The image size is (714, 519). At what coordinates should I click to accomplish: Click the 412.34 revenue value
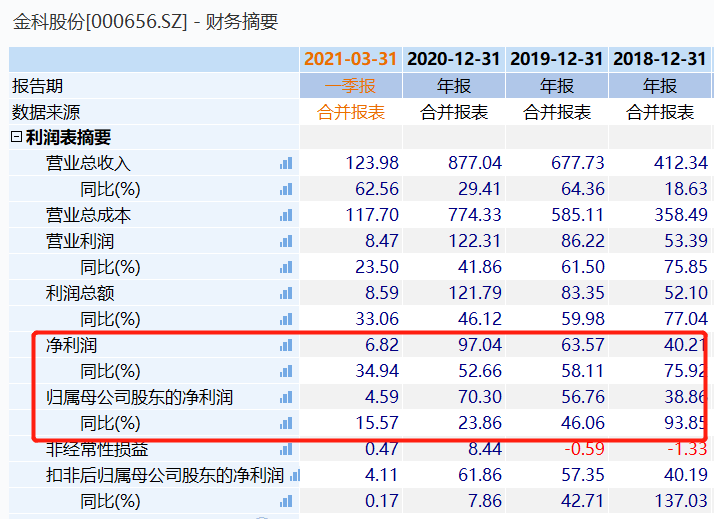point(681,163)
